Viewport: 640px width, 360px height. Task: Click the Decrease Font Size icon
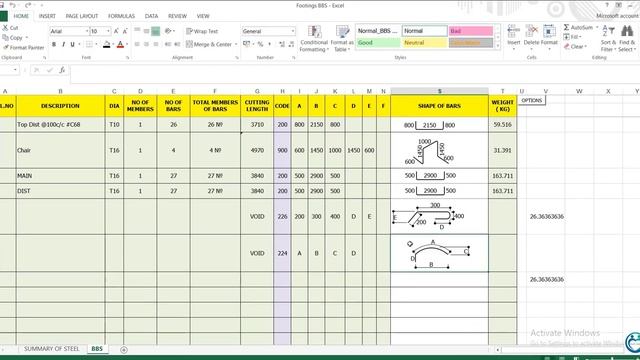click(x=125, y=31)
